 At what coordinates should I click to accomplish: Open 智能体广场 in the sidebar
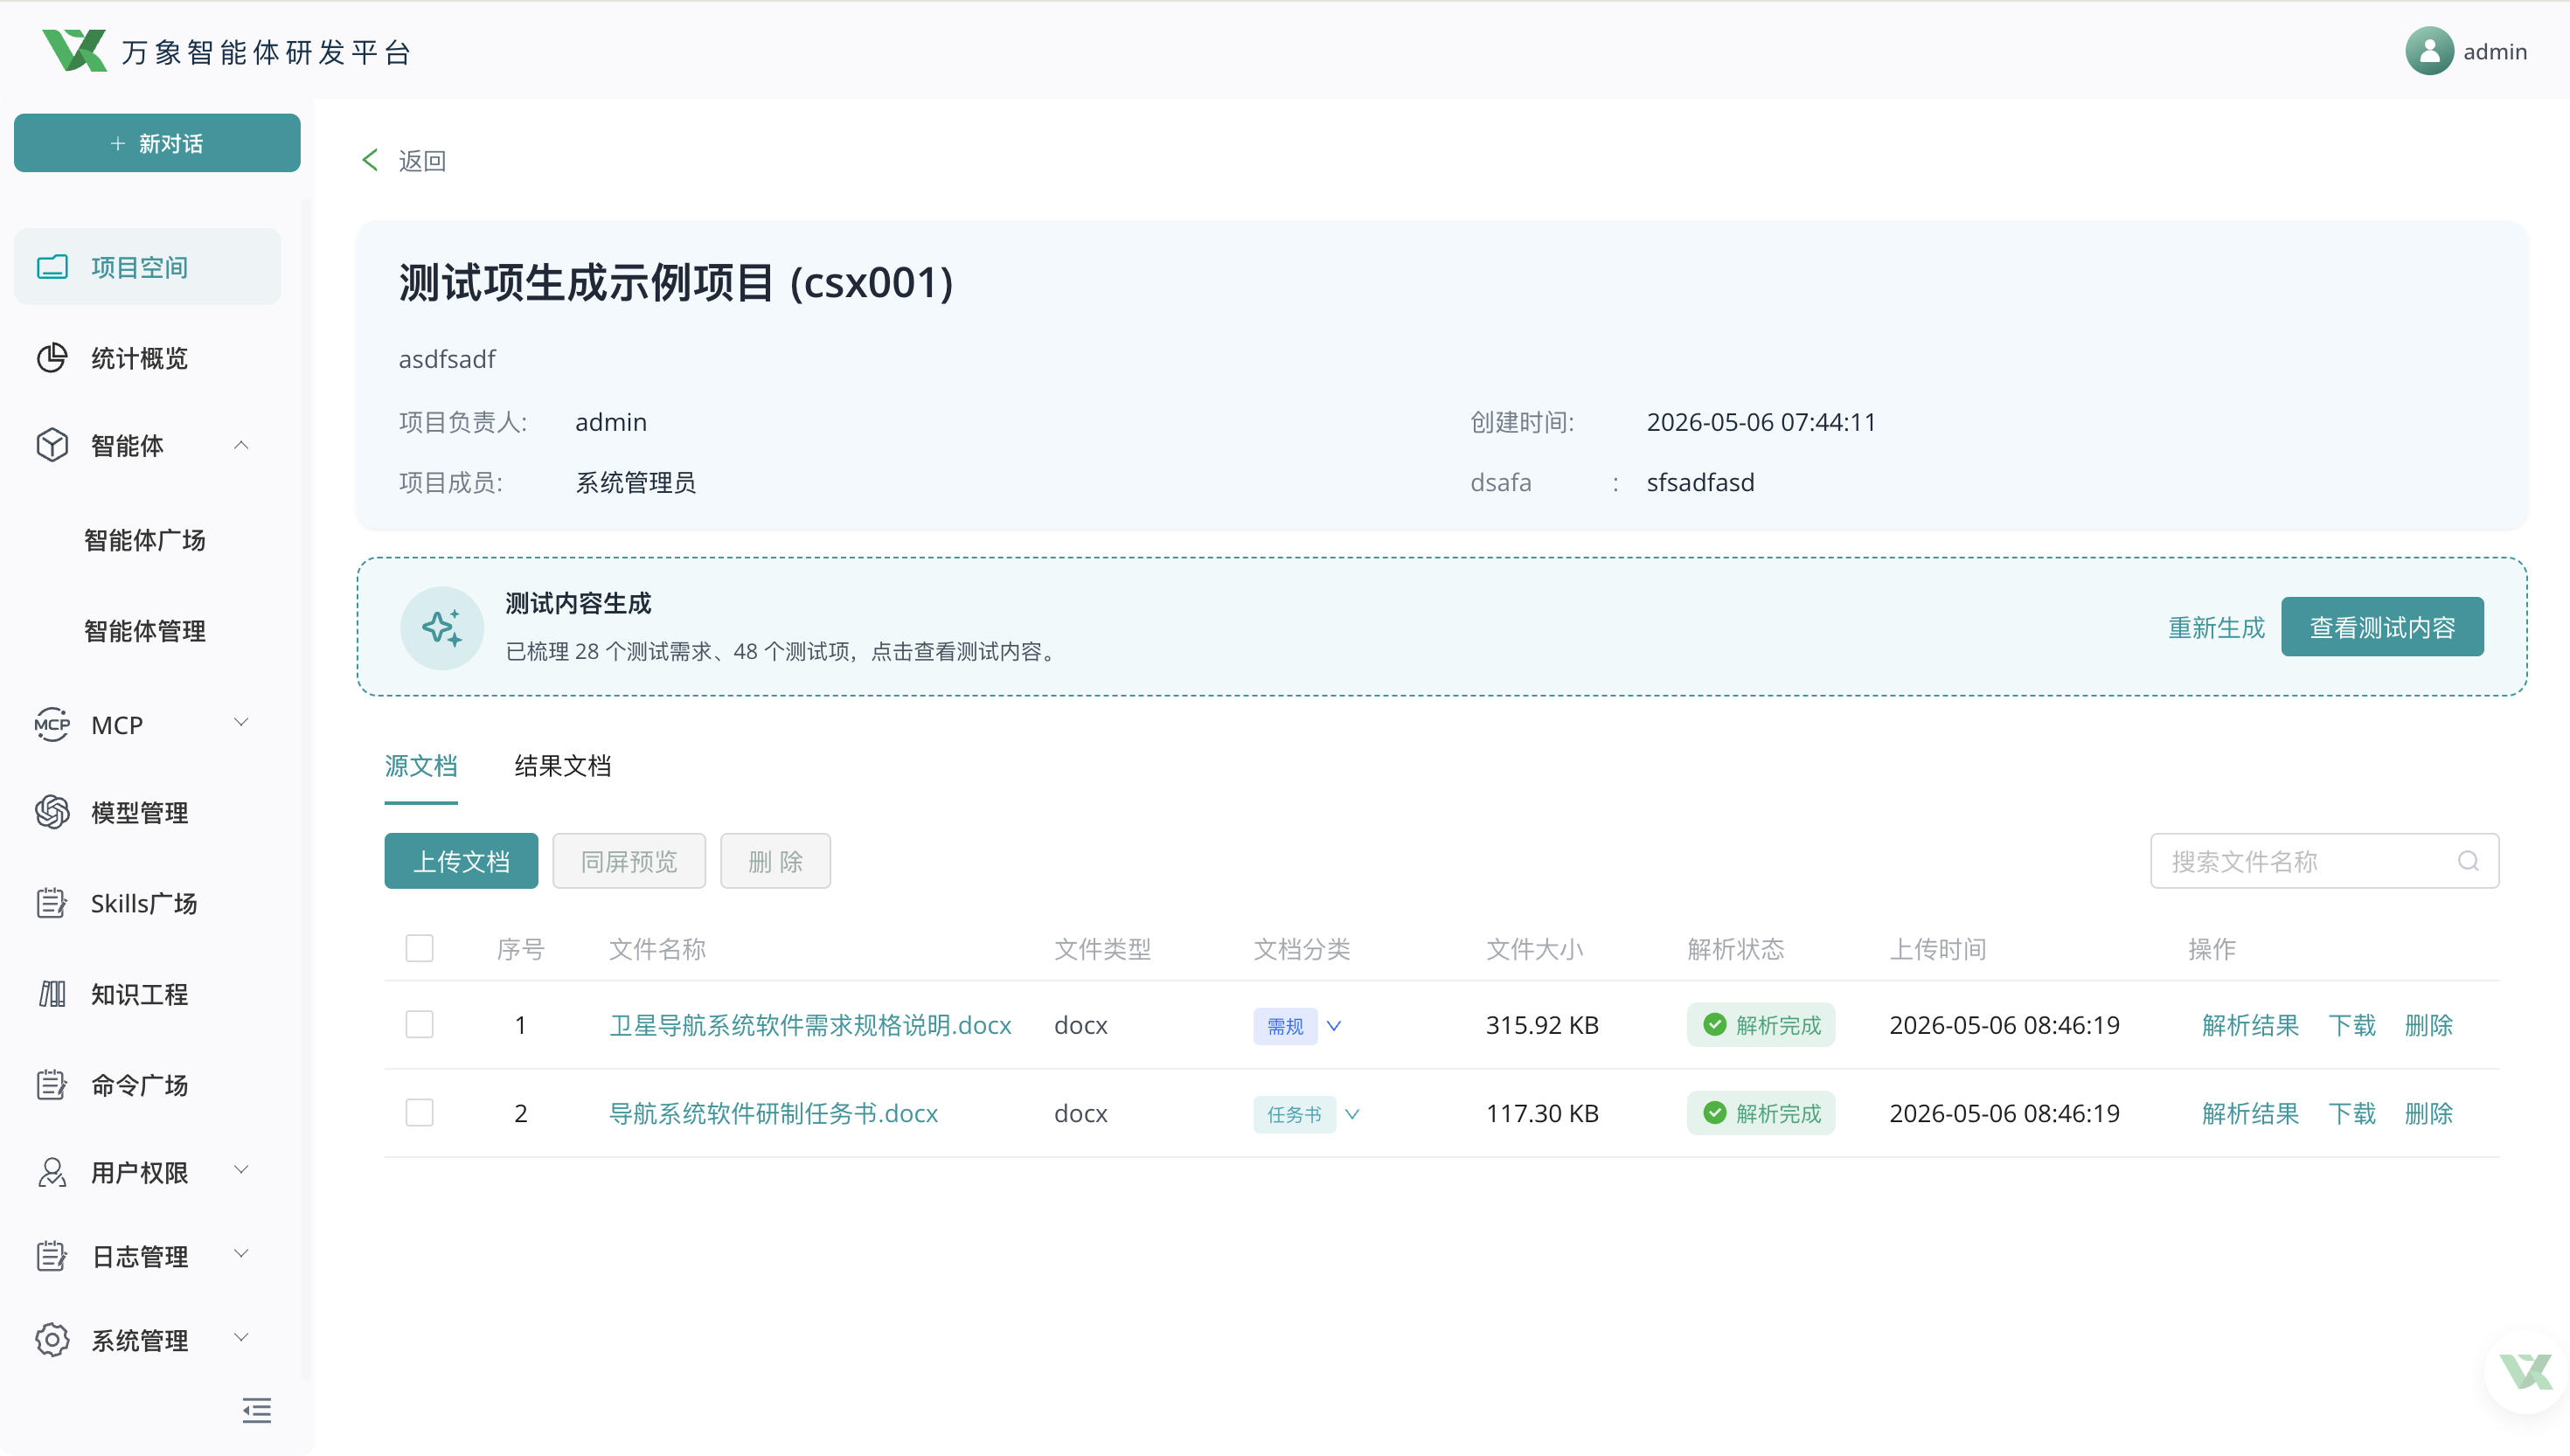pos(145,540)
